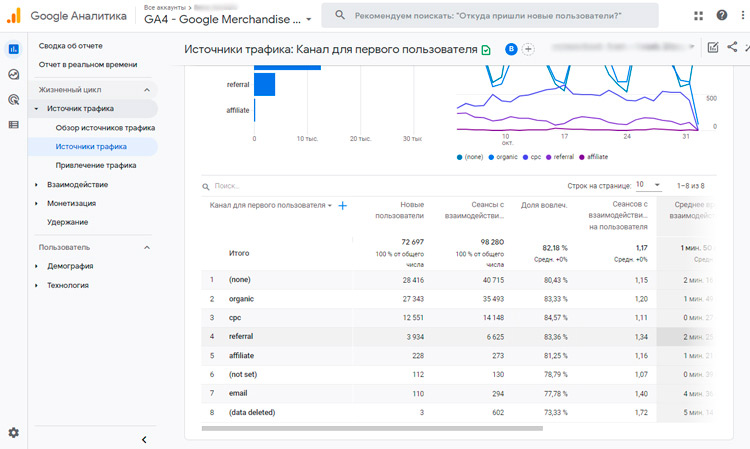Open Обзор источников трафика report
Viewport: 750px width, 449px height.
coord(105,128)
